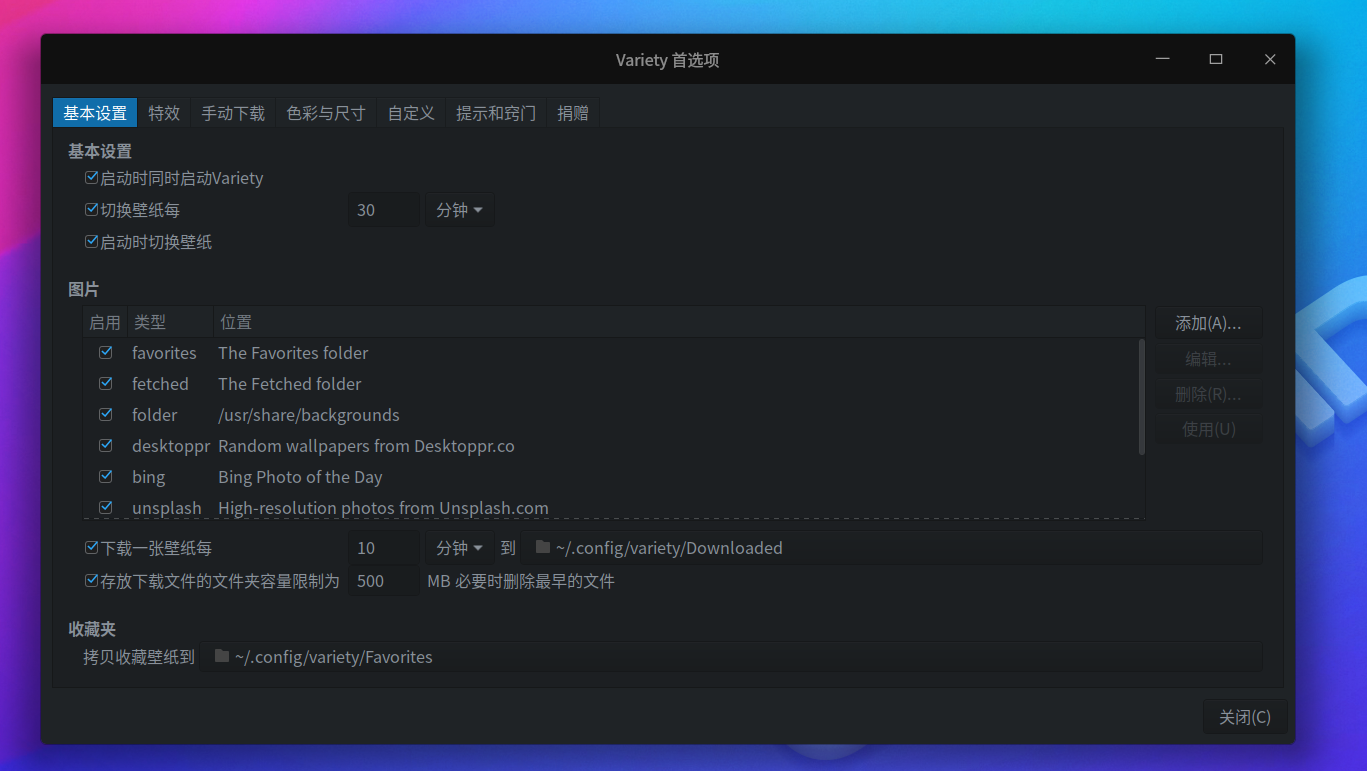
Task: Uncheck the unsplash image source
Action: point(105,507)
